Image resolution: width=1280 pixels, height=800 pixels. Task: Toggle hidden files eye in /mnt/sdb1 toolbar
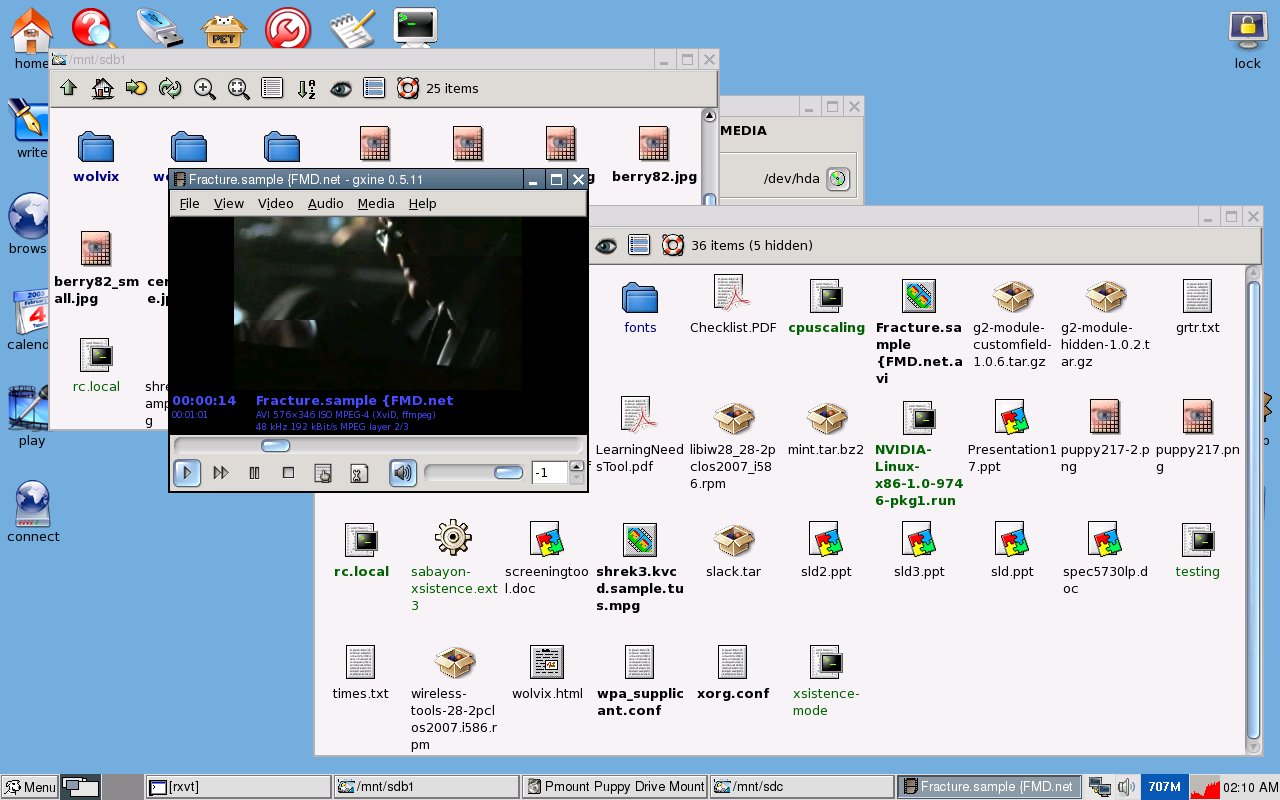[340, 88]
